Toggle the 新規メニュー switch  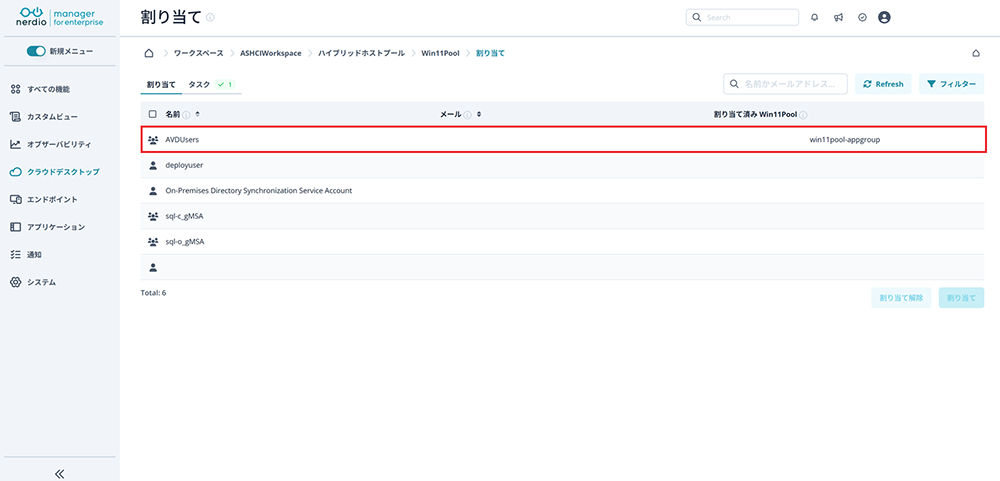click(x=36, y=51)
